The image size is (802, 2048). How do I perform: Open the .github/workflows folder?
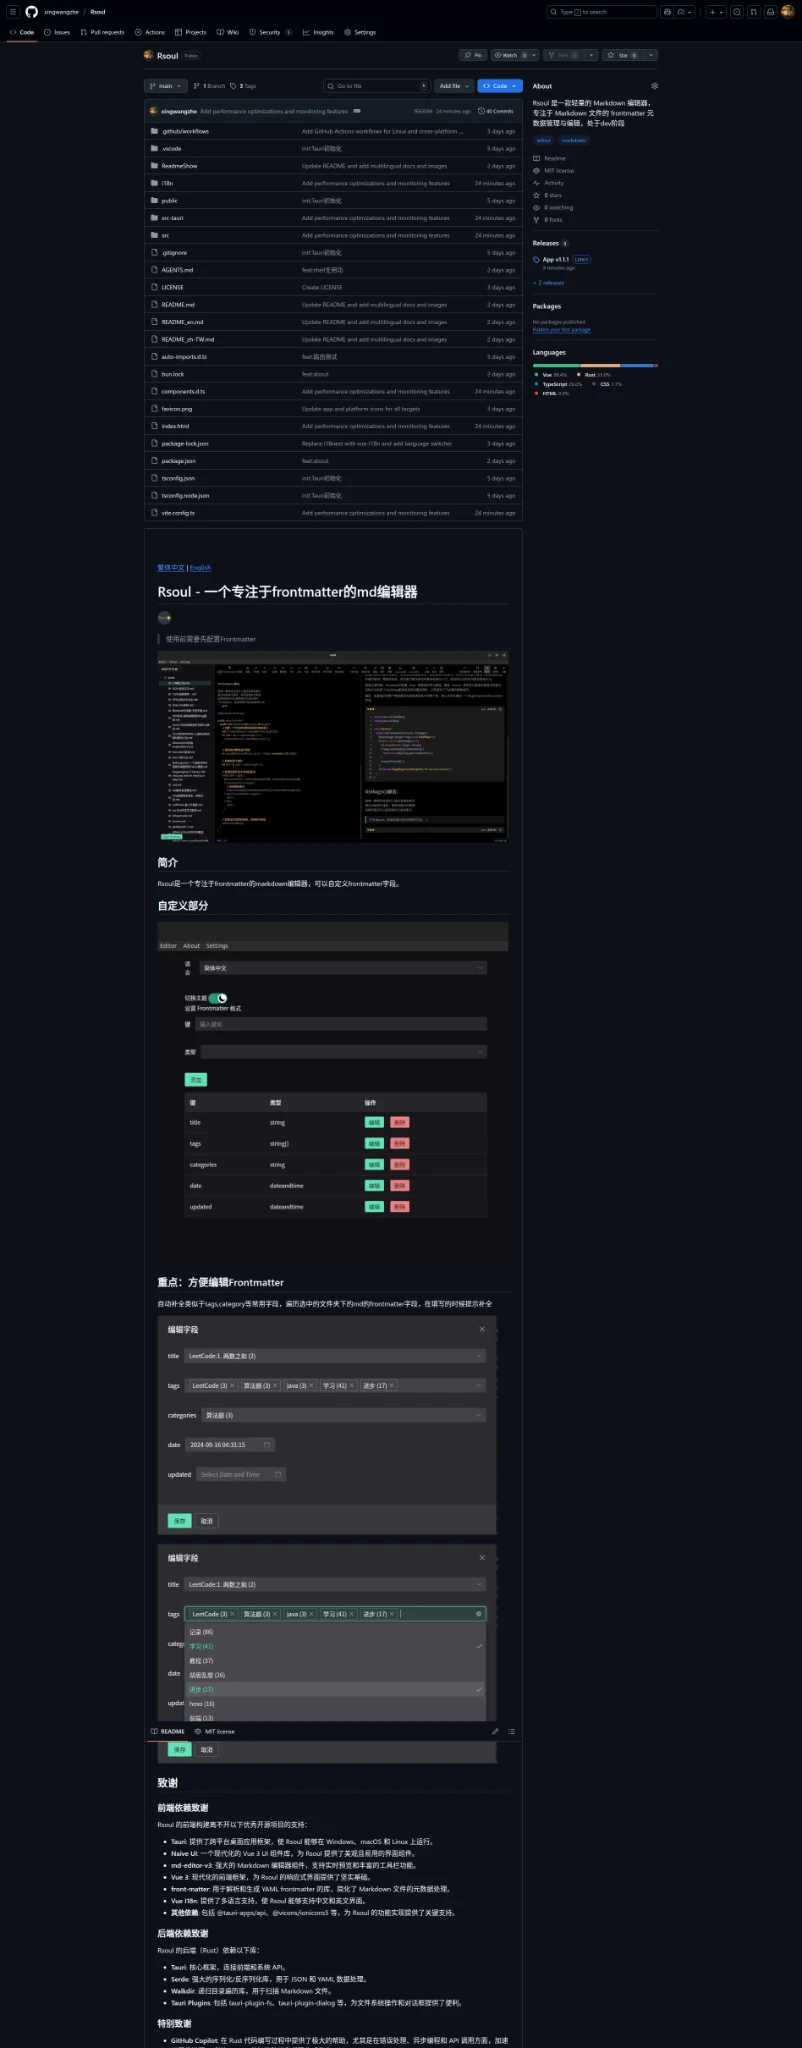[185, 131]
